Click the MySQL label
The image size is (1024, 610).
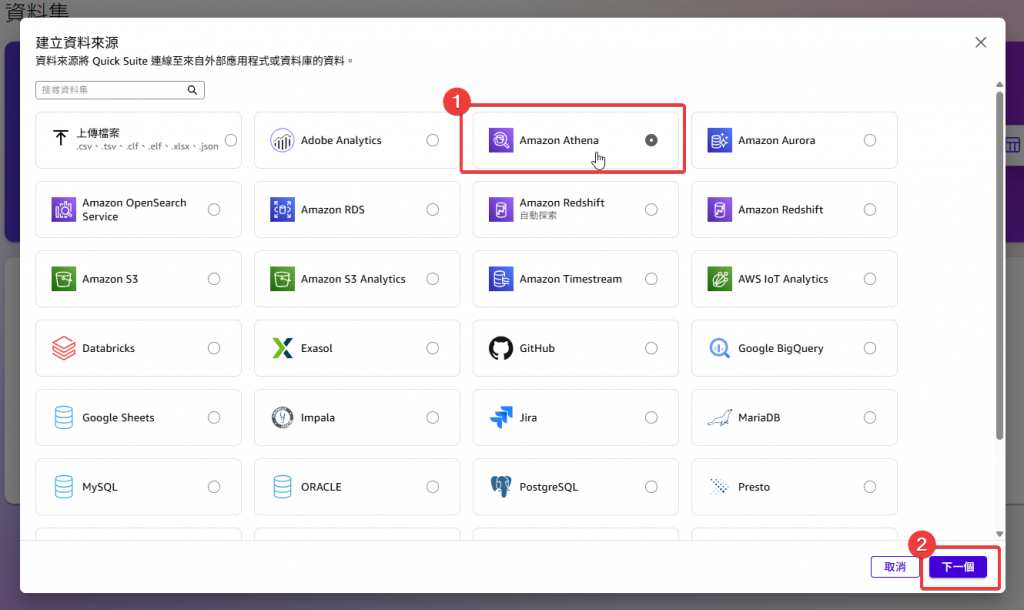pyautogui.click(x=100, y=487)
